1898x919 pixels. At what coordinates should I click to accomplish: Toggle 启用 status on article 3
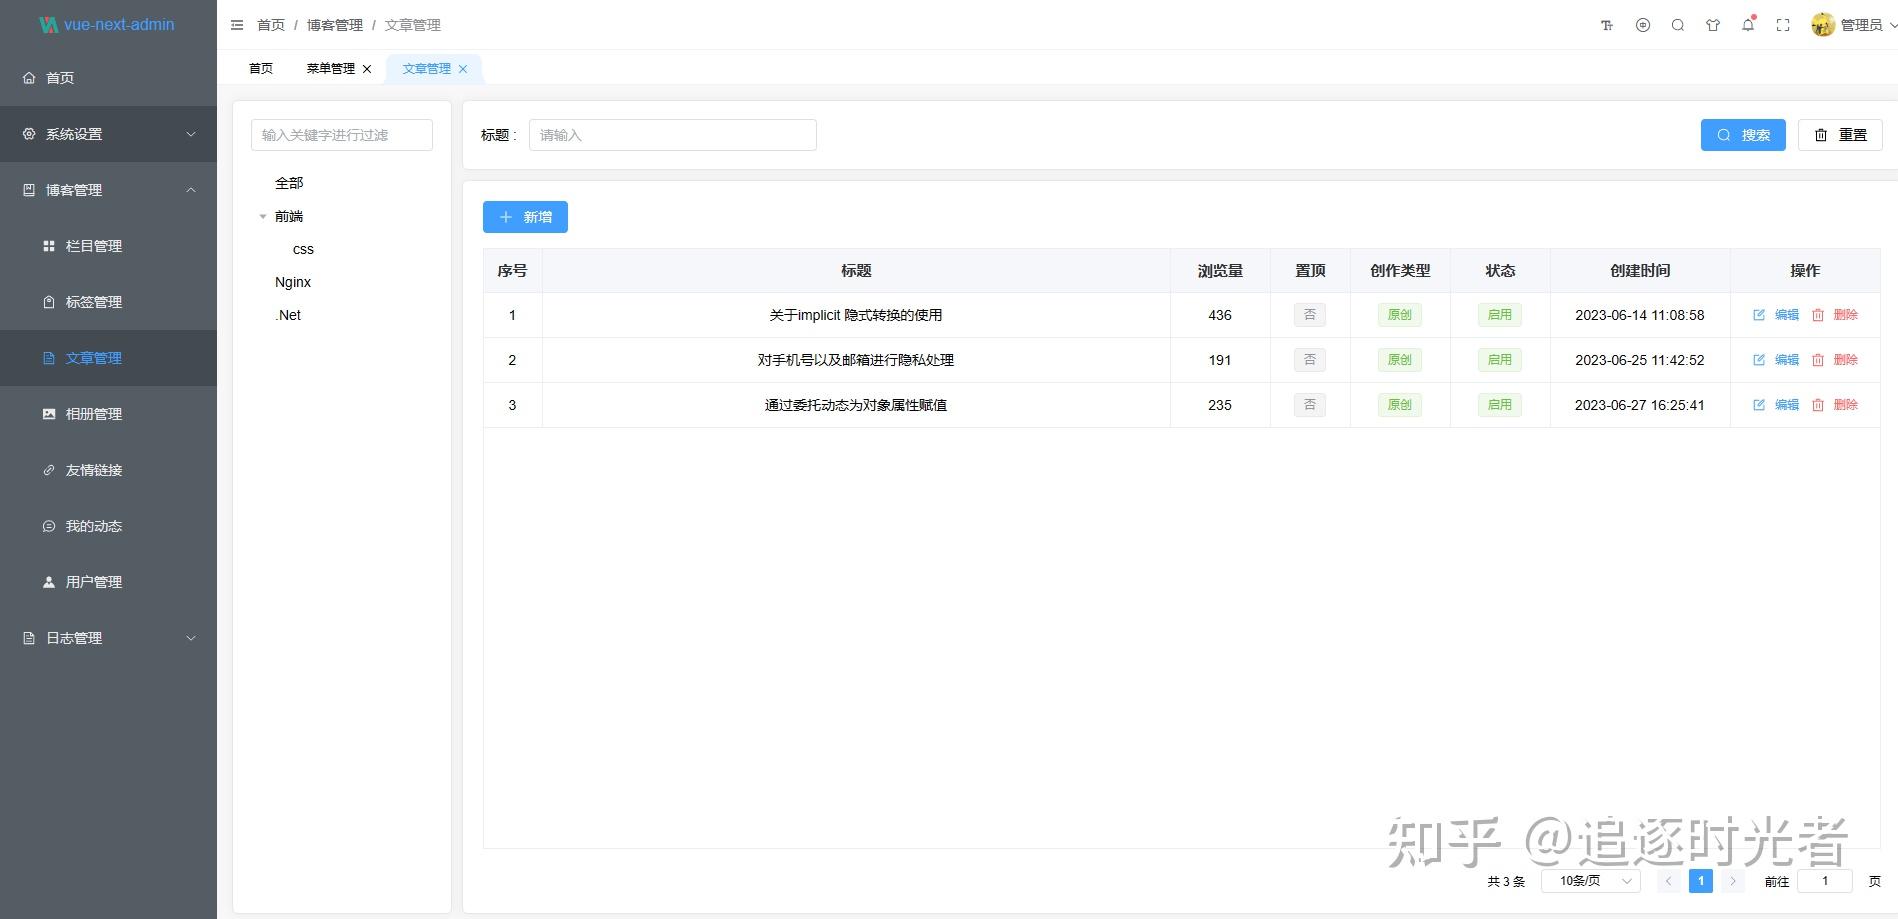click(x=1499, y=404)
